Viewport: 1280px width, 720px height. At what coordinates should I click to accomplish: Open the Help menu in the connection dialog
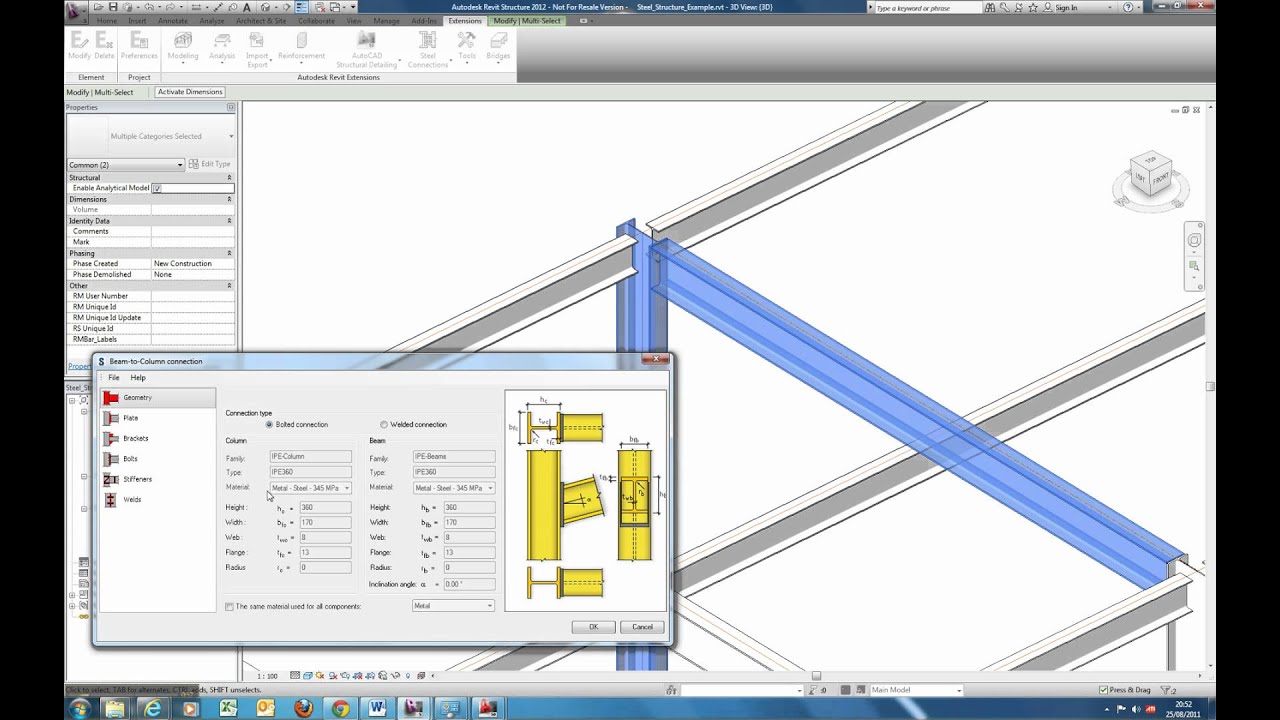point(138,377)
